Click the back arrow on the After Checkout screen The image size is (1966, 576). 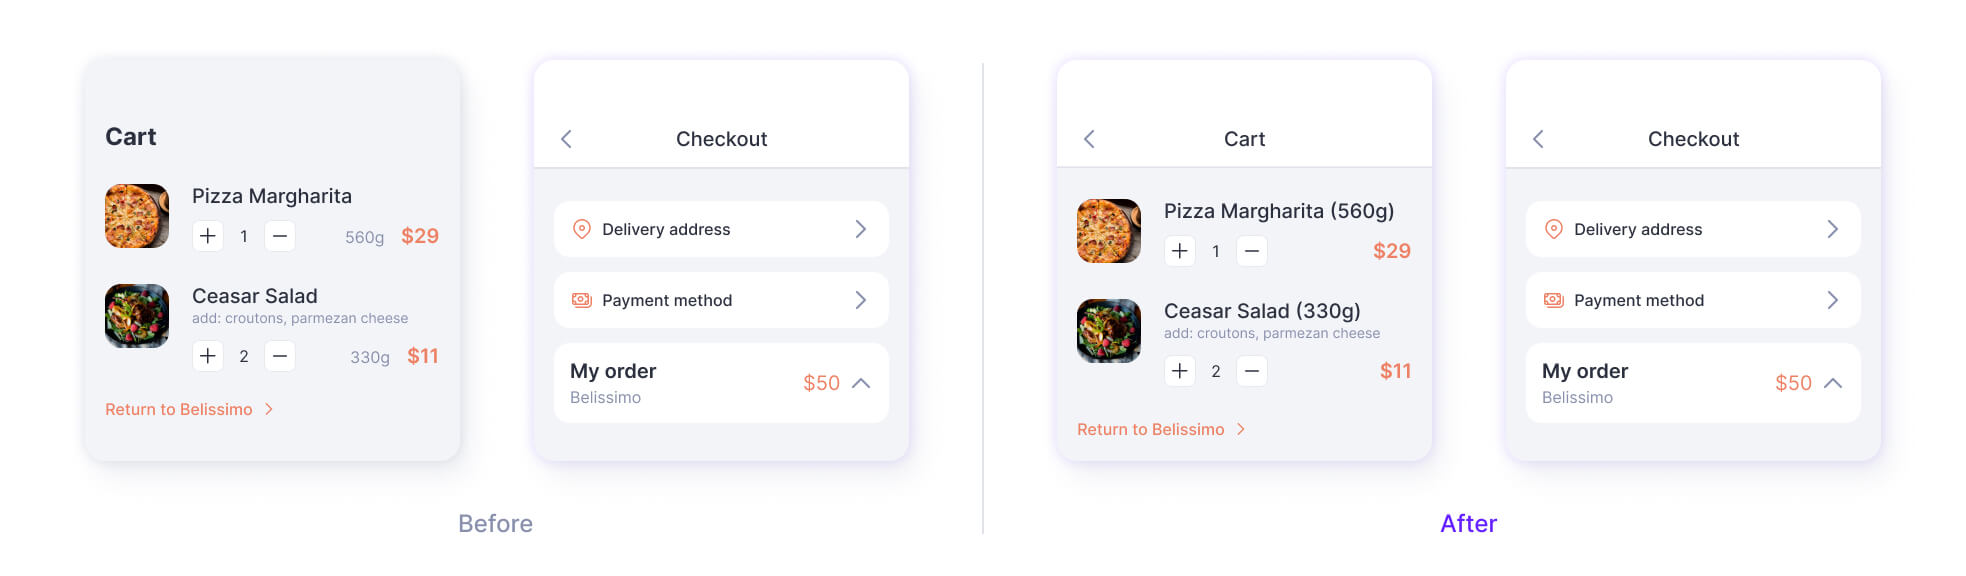pos(1538,139)
